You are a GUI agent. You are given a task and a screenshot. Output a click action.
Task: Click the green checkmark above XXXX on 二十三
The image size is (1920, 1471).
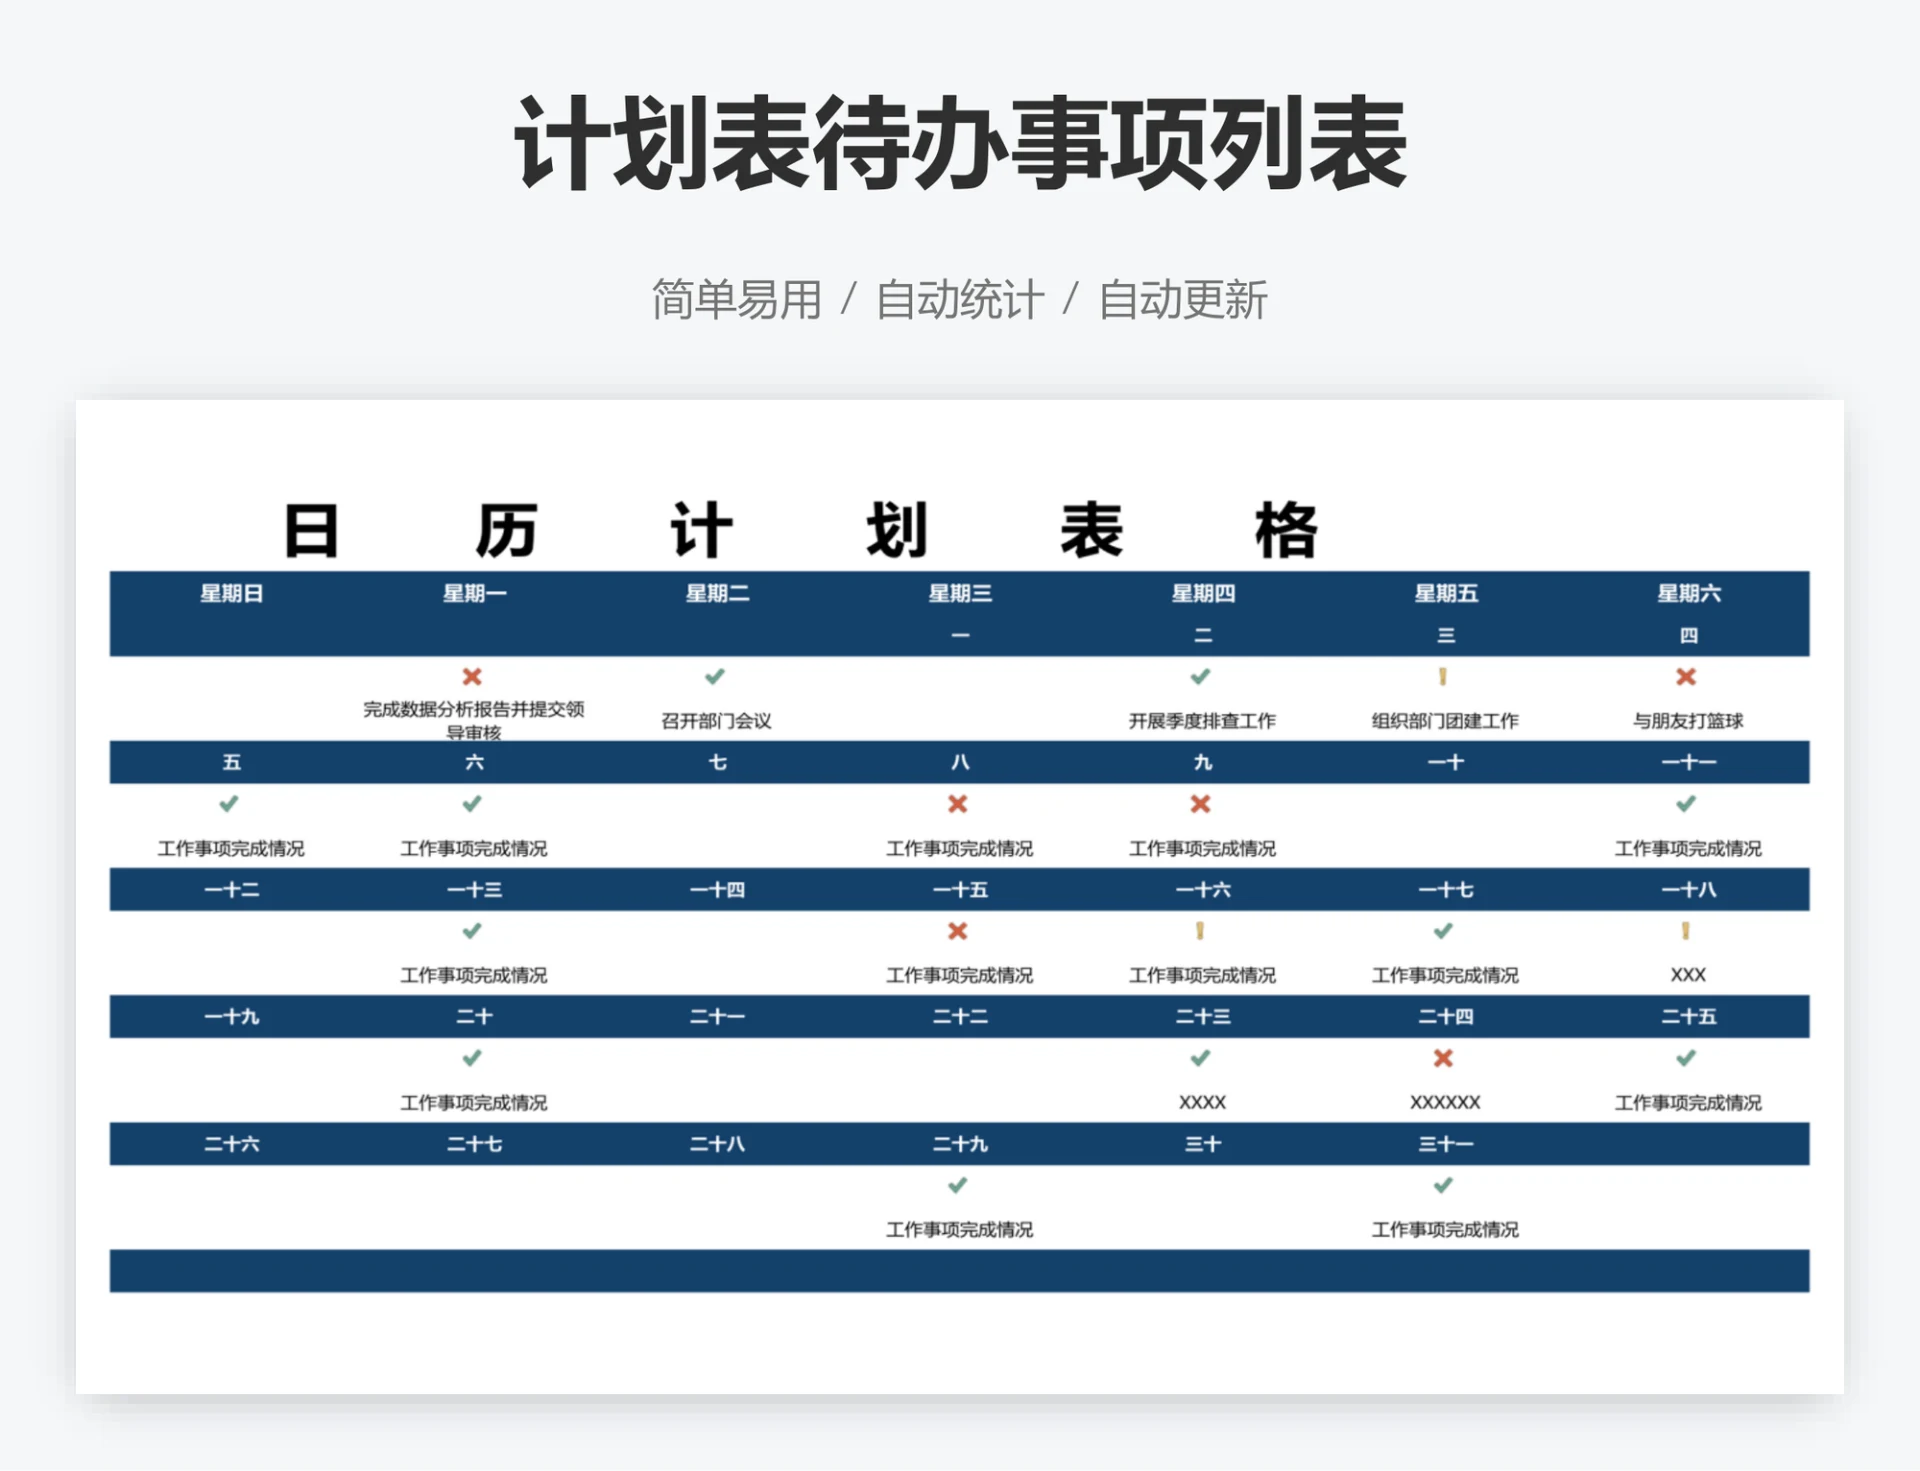click(1202, 1058)
